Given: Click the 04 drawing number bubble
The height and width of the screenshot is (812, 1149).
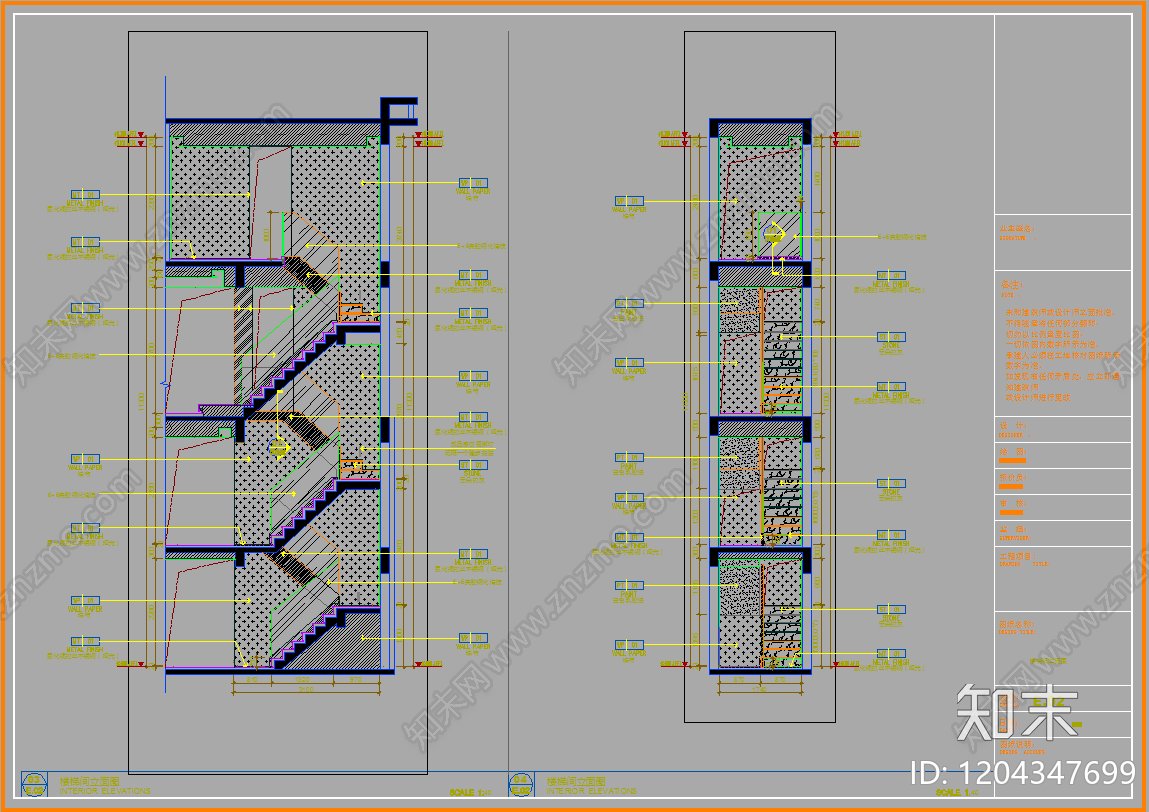Looking at the screenshot, I should [520, 784].
